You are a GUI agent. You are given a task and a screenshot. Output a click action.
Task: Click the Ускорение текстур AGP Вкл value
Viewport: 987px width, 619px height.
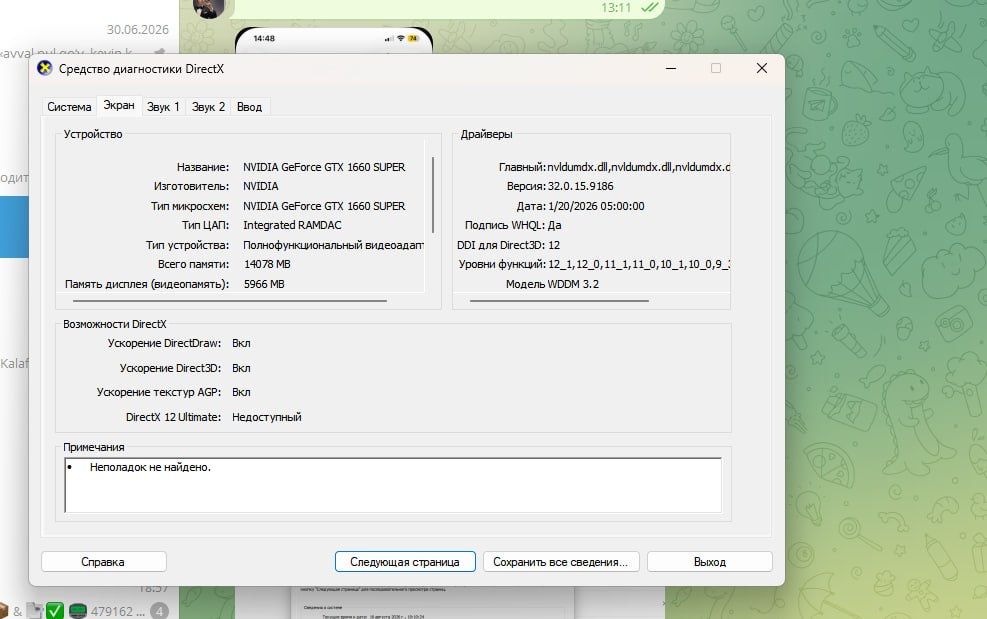point(241,392)
